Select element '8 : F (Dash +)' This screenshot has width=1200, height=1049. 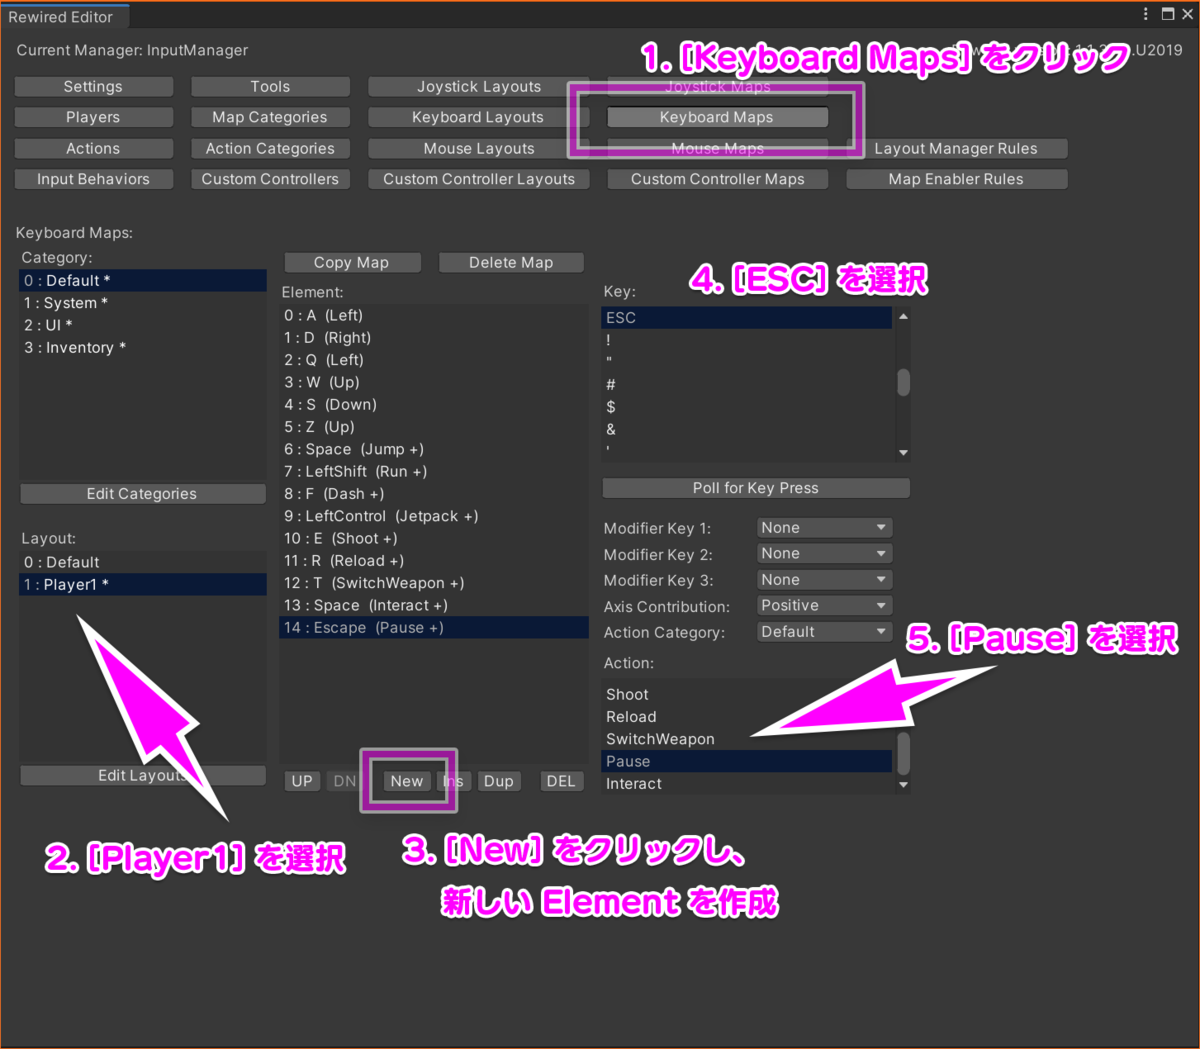tap(434, 494)
